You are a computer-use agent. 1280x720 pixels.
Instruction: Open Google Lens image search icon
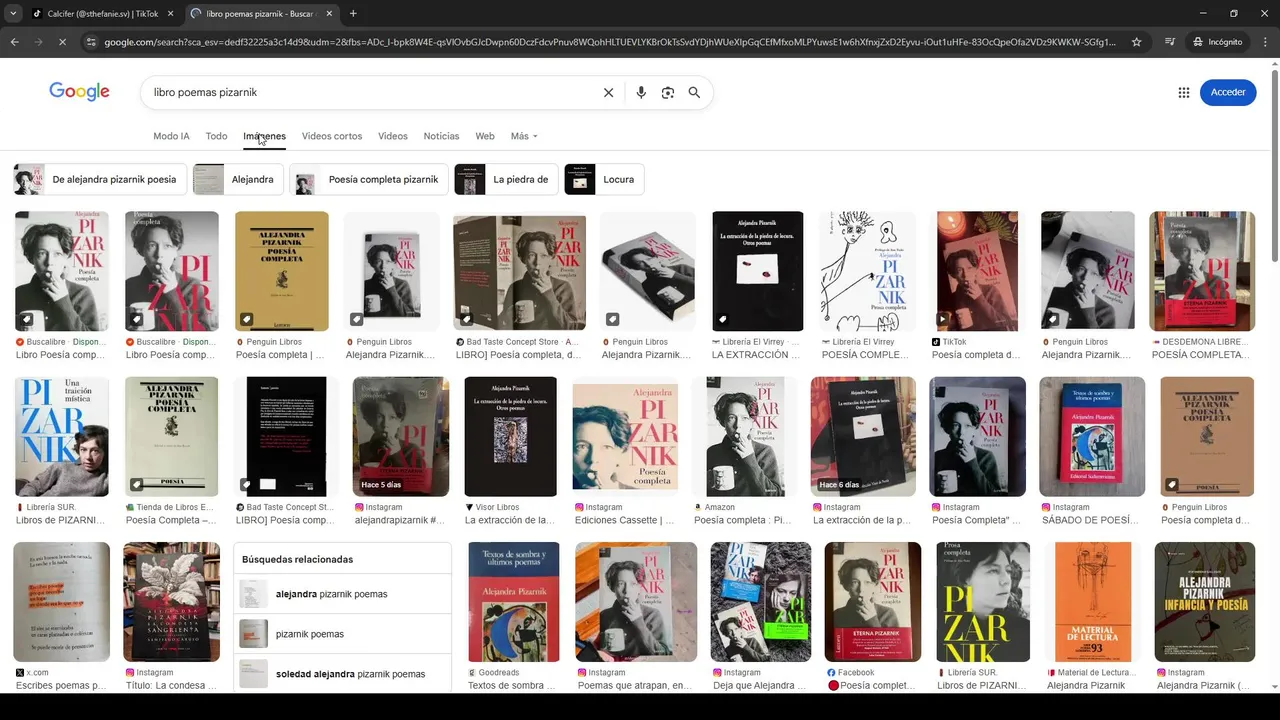(x=668, y=92)
